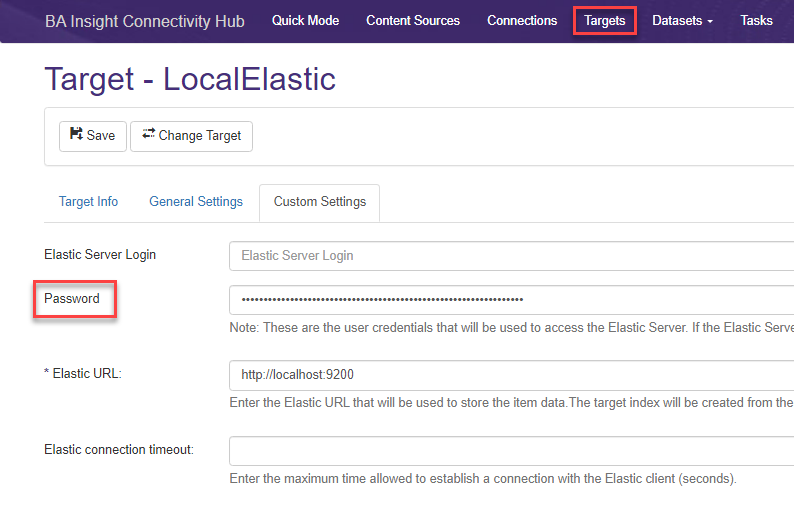Screen dimensions: 794x509
Task: Click into the Password input field
Action: tap(511, 300)
